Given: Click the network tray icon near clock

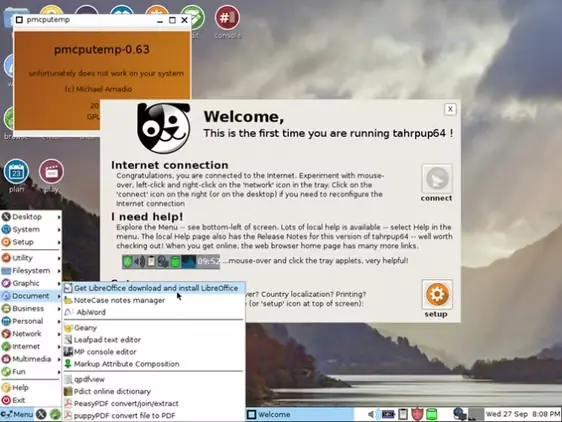Looking at the screenshot, I should tap(459, 414).
